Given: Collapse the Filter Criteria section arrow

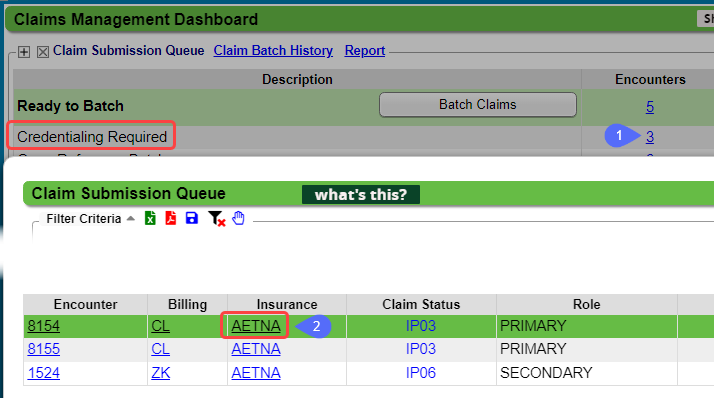Looking at the screenshot, I should coord(131,219).
